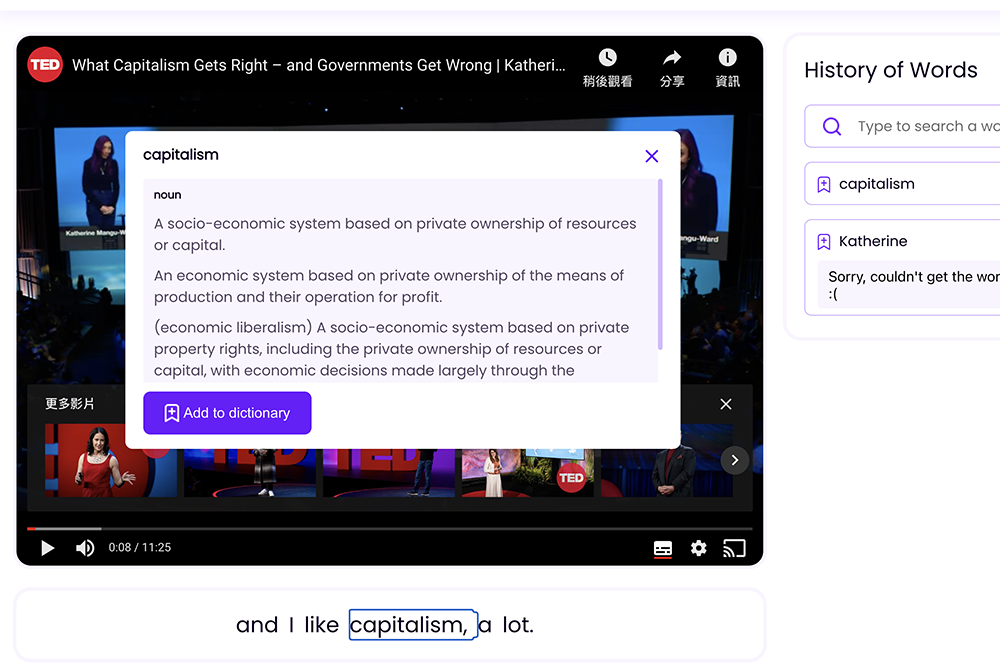Screen dimensions: 1000x667
Task: Click the bookmark icon beside capitalism in history
Action: click(824, 184)
